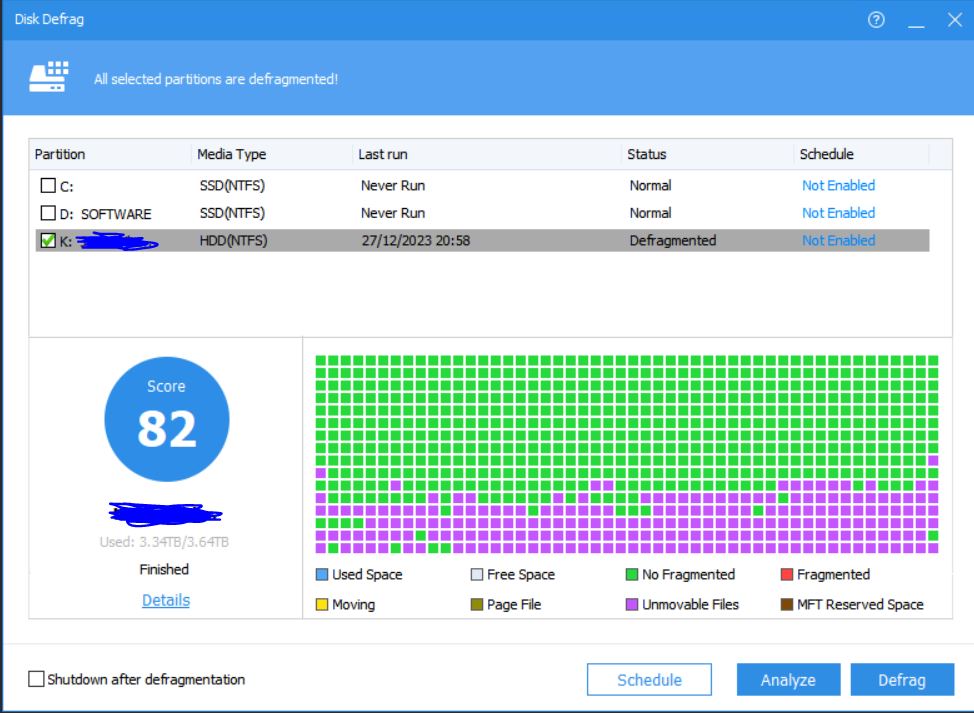
Task: Sort by the Partition column header
Action: (x=110, y=154)
